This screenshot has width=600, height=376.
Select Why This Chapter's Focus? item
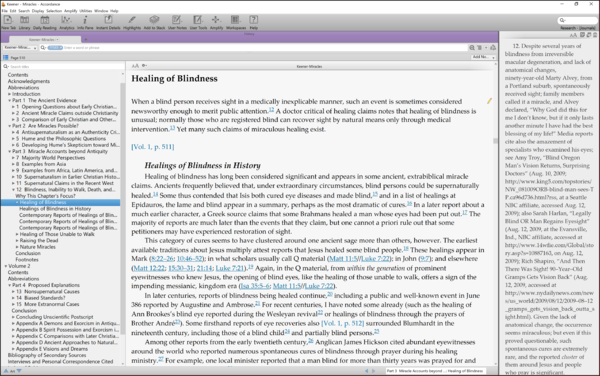click(x=45, y=196)
